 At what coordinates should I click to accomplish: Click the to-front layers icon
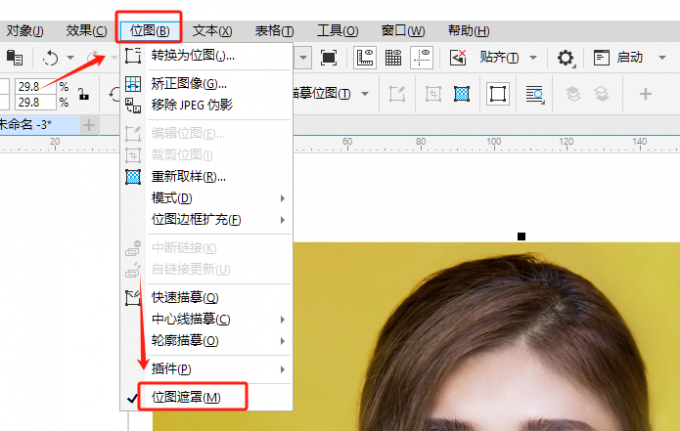point(573,94)
